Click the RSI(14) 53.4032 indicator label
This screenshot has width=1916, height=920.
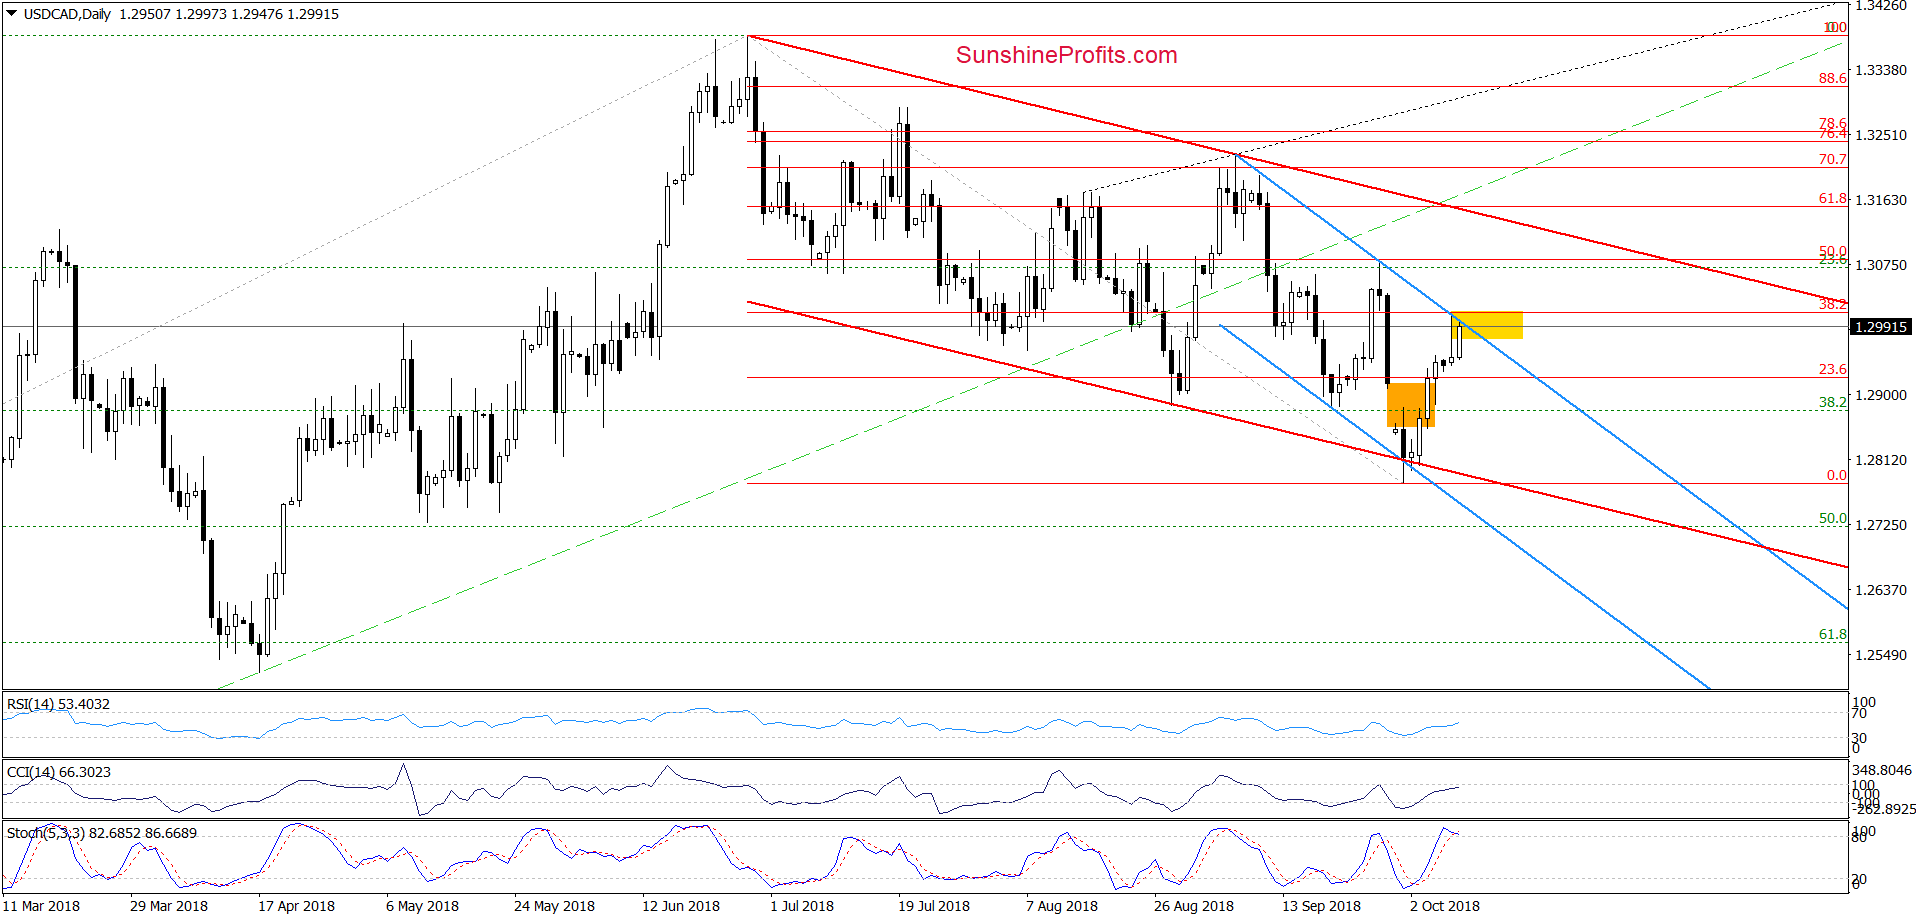(58, 704)
